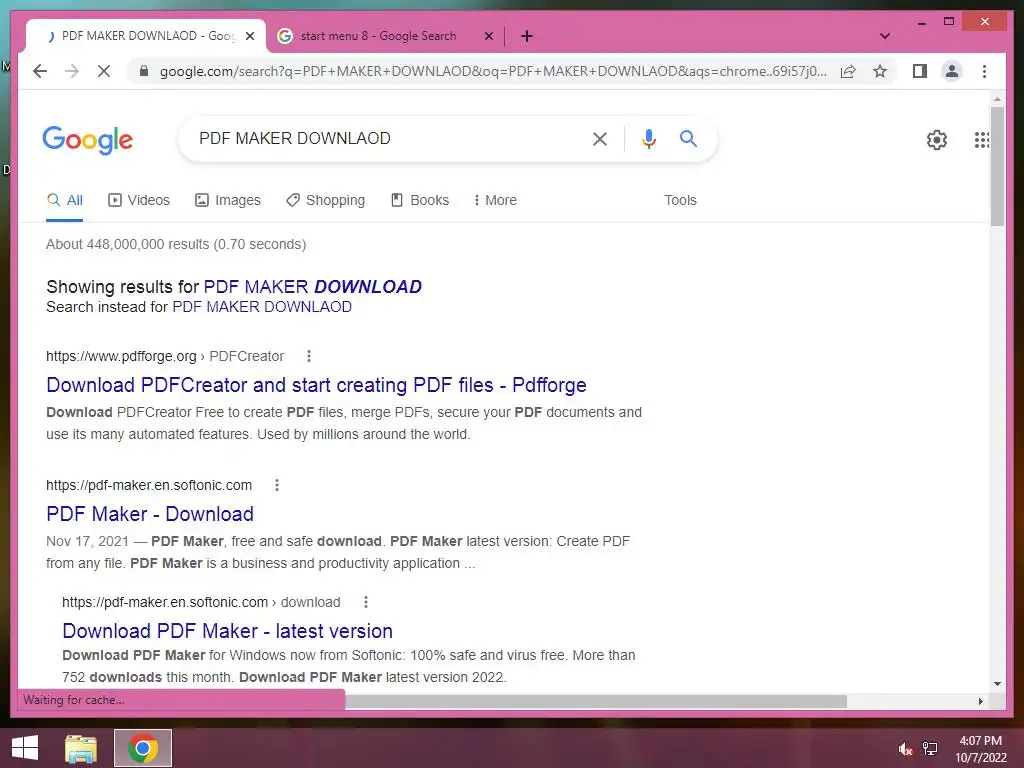
Task: Open Chrome side panel
Action: (920, 71)
